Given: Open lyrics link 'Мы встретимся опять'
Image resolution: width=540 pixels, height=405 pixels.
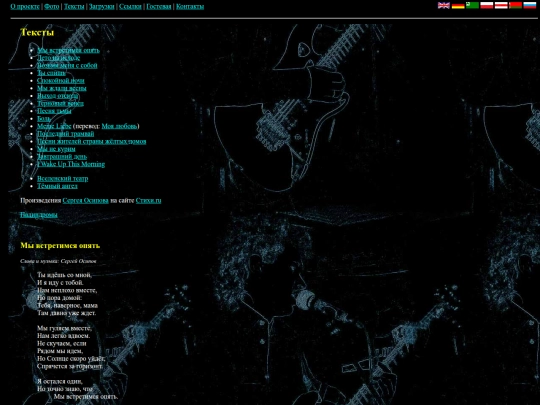Looking at the screenshot, I should pos(68,50).
